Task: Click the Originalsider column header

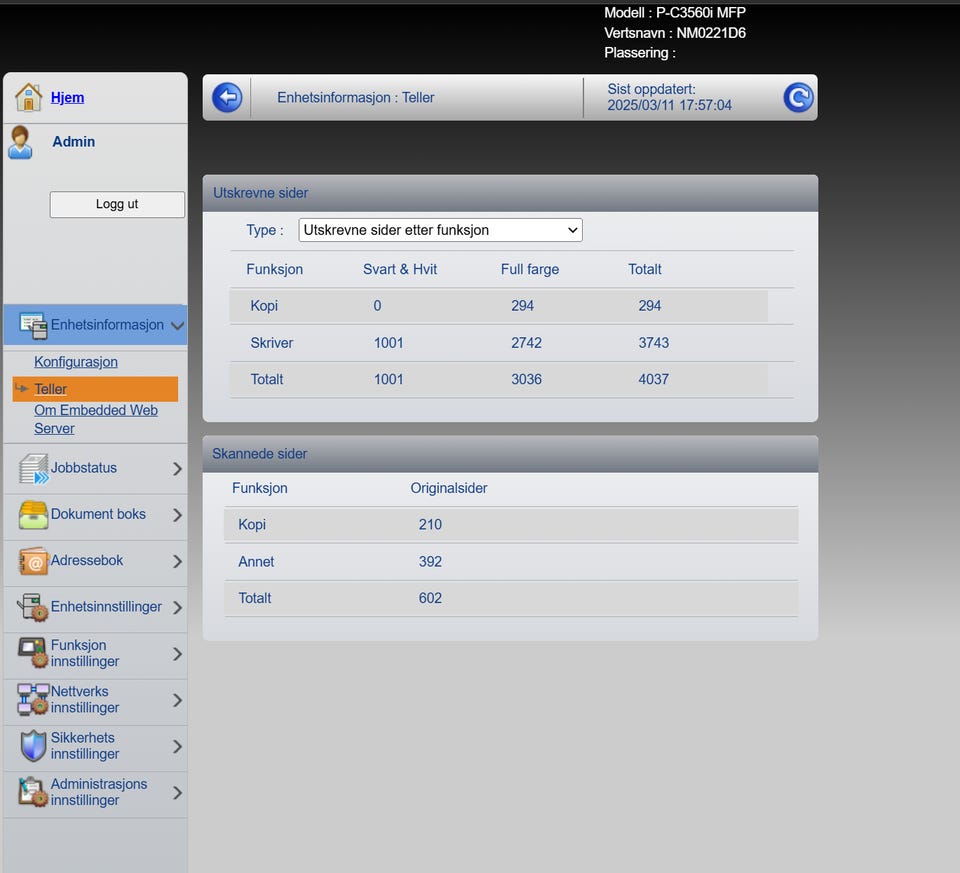Action: [449, 488]
